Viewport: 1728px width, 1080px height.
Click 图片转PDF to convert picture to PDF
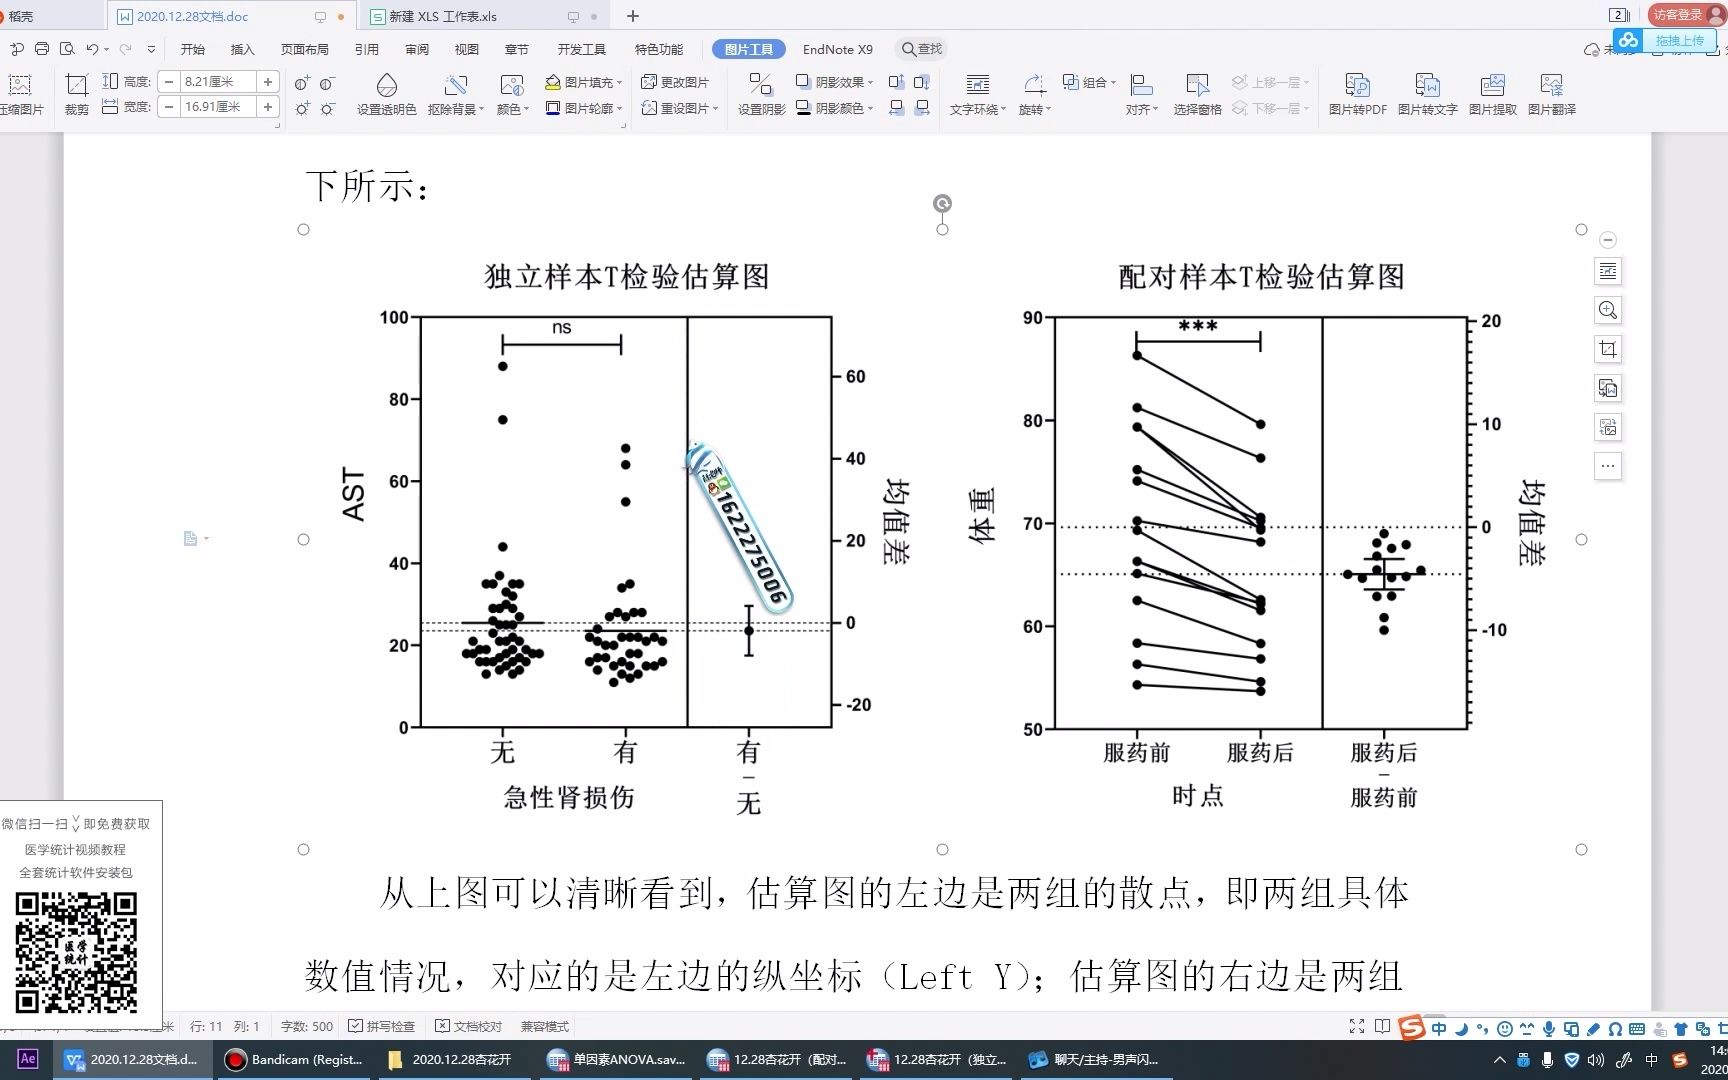point(1358,94)
